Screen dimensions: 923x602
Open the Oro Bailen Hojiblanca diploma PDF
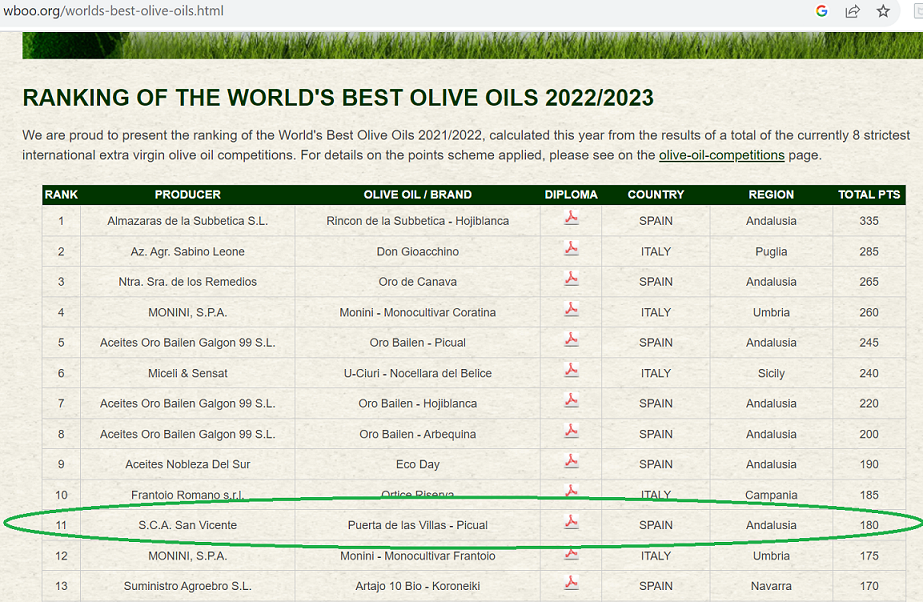click(571, 400)
